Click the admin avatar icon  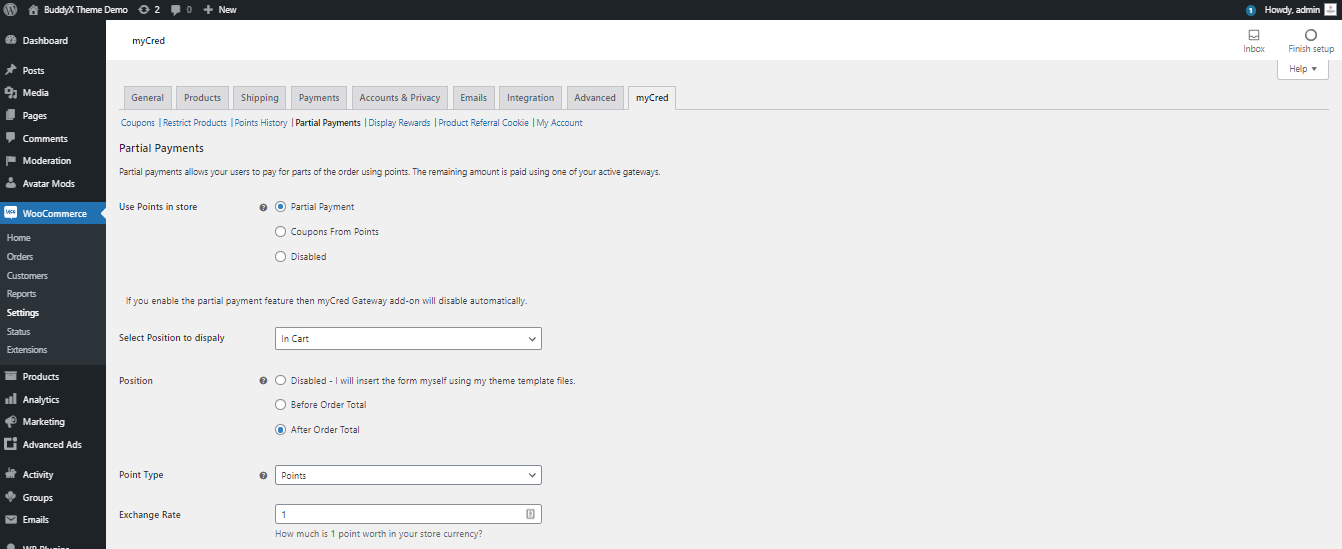pos(1330,9)
